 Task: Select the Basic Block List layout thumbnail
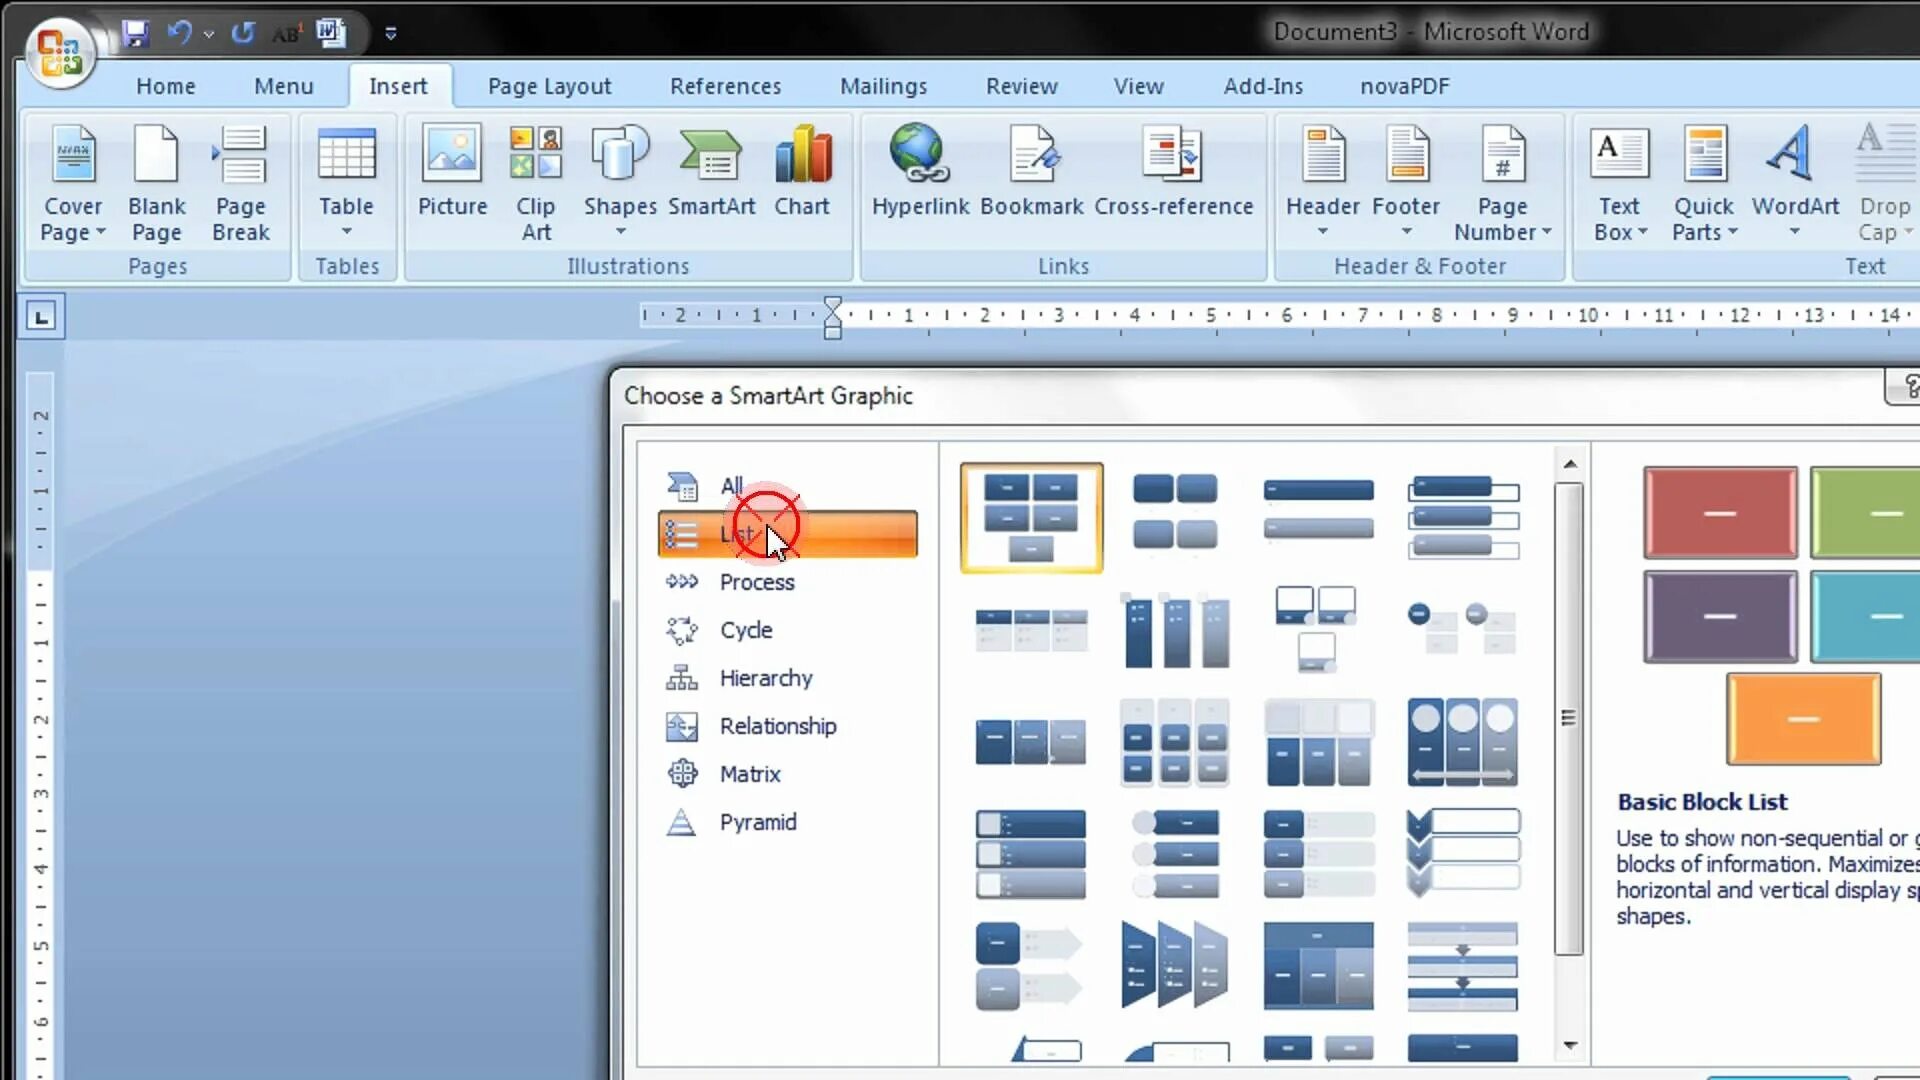click(1031, 517)
